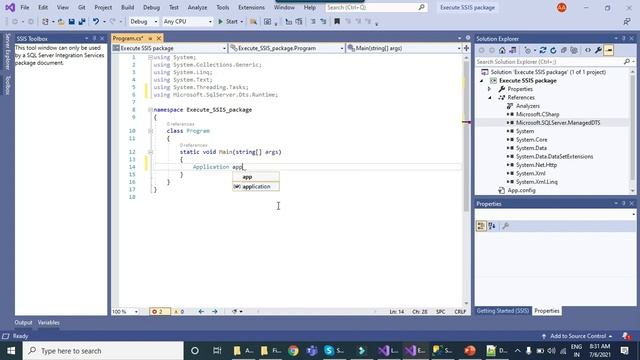
Task: Click the error count indicator showing 2
Action: (160, 311)
